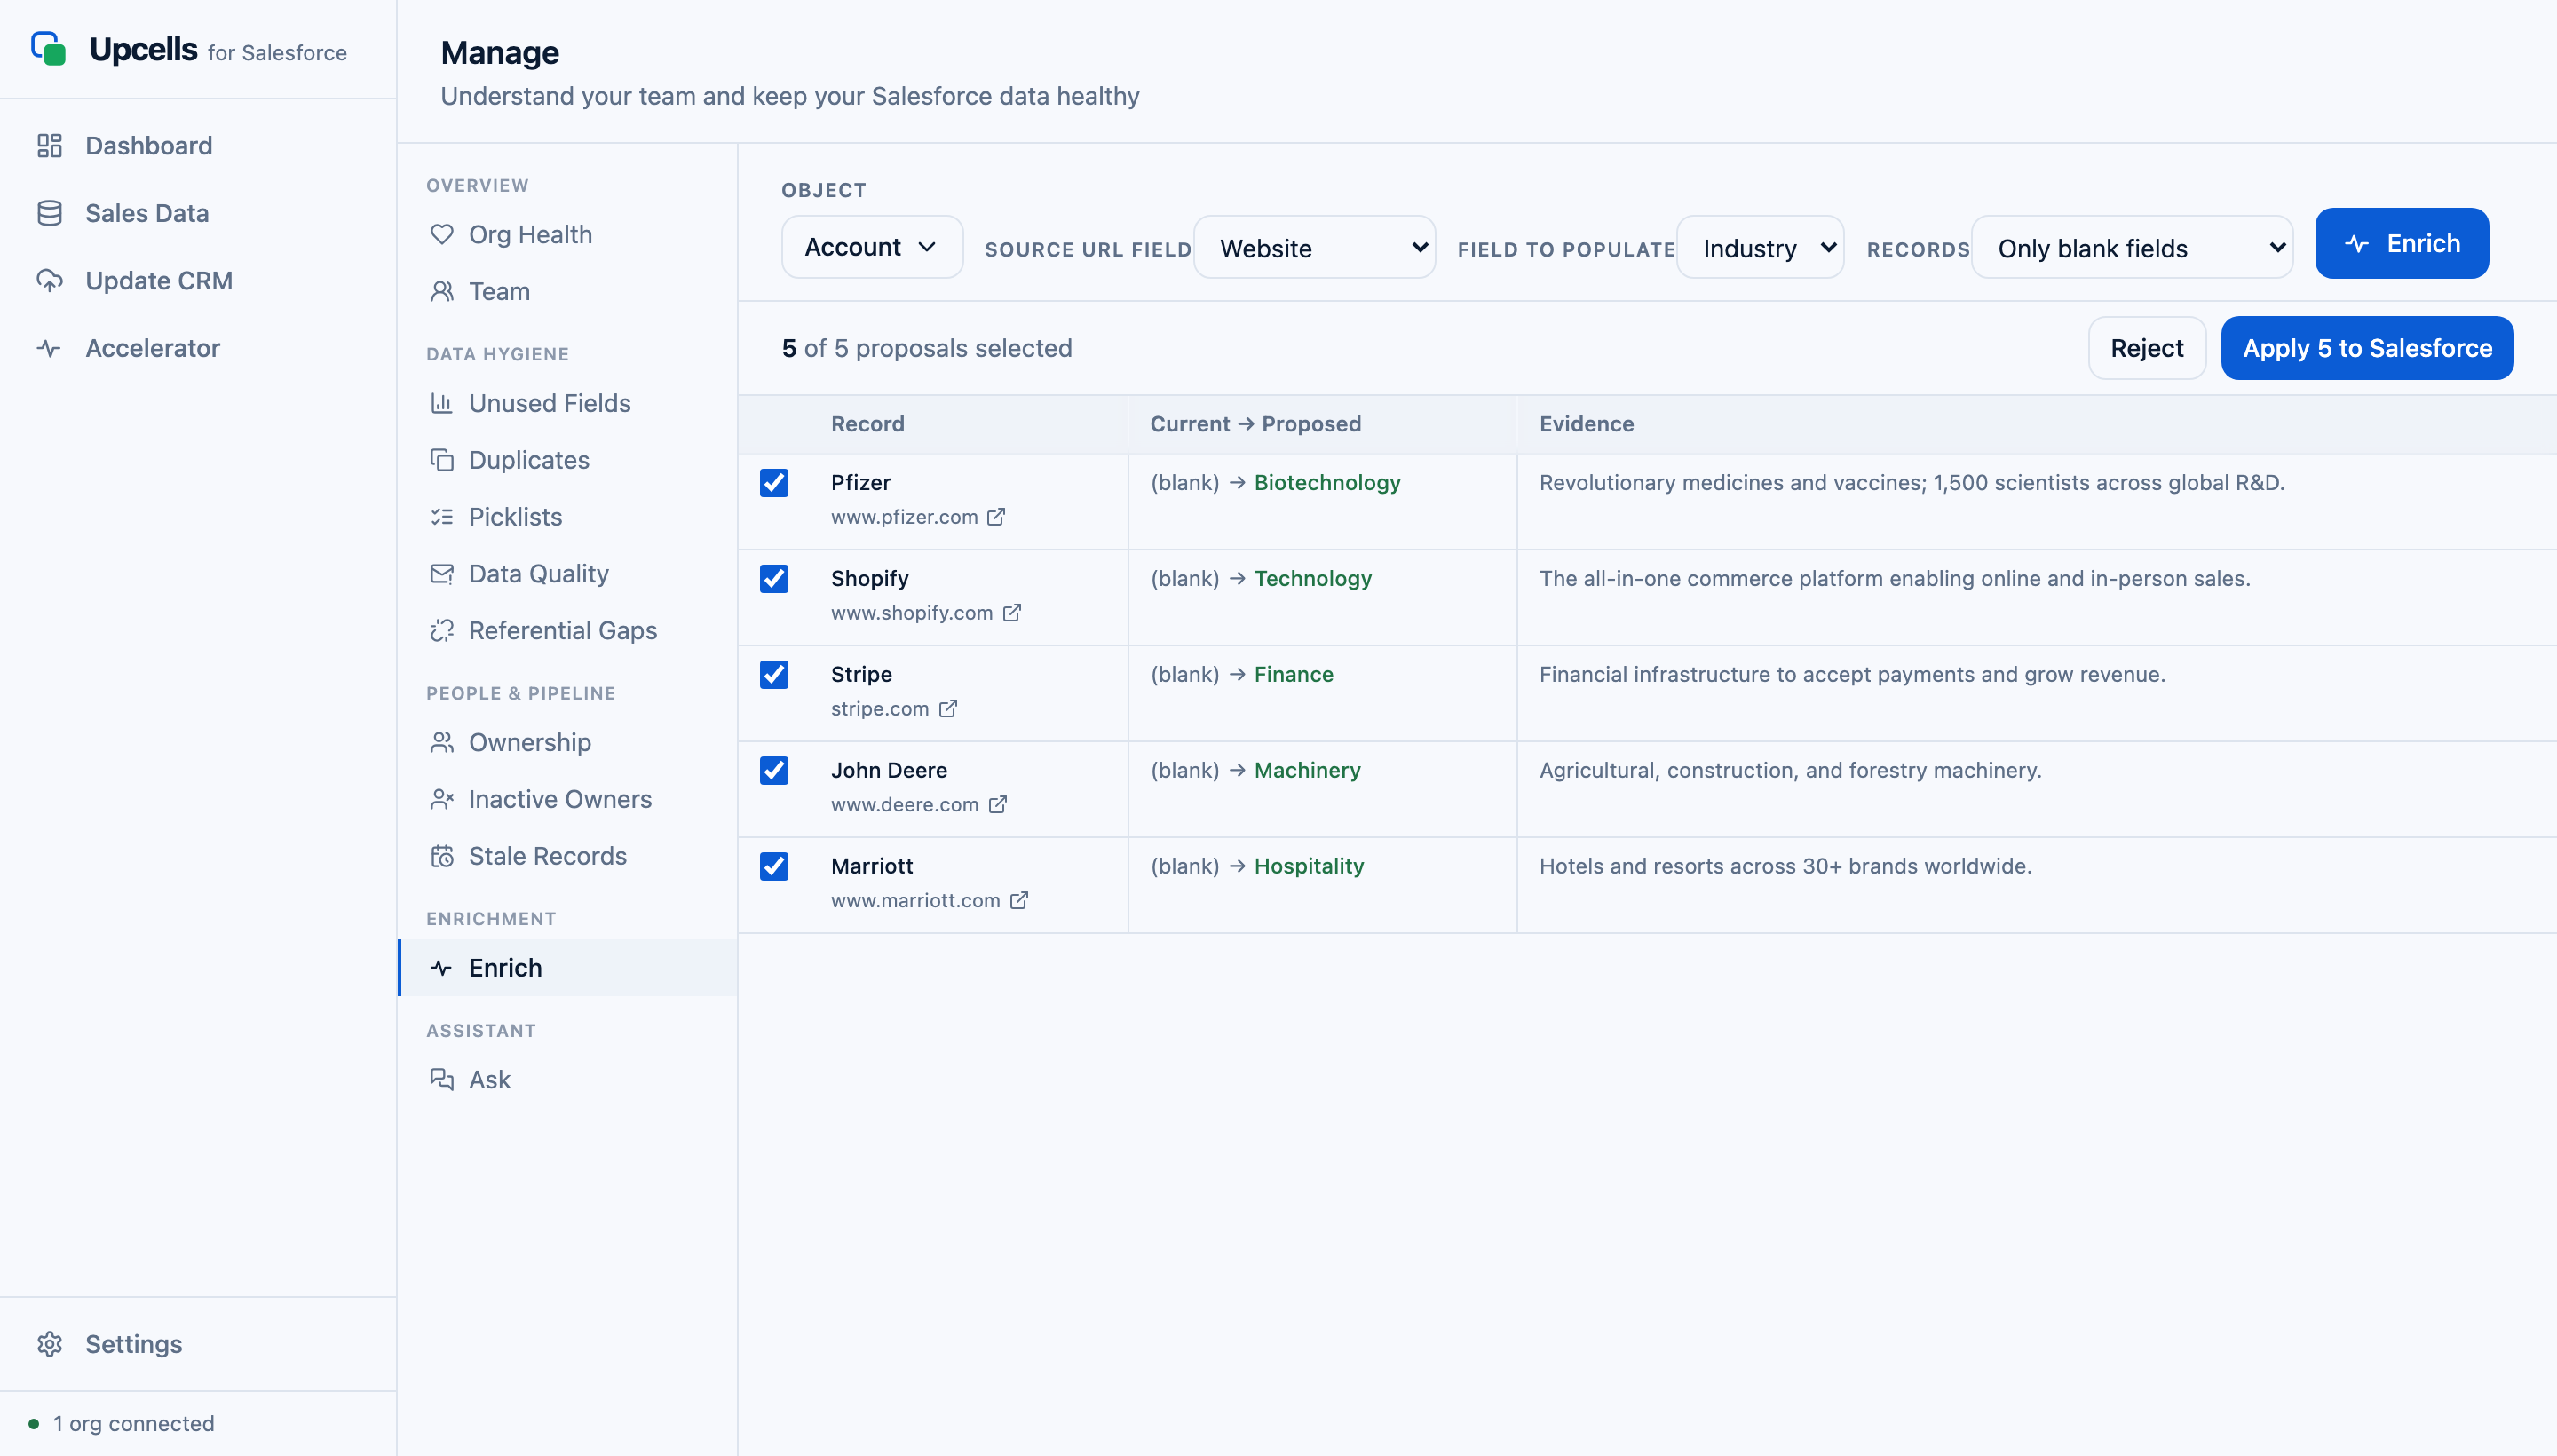Viewport: 2557px width, 1456px height.
Task: Select Stale Records under People & Pipeline
Action: click(x=568, y=856)
